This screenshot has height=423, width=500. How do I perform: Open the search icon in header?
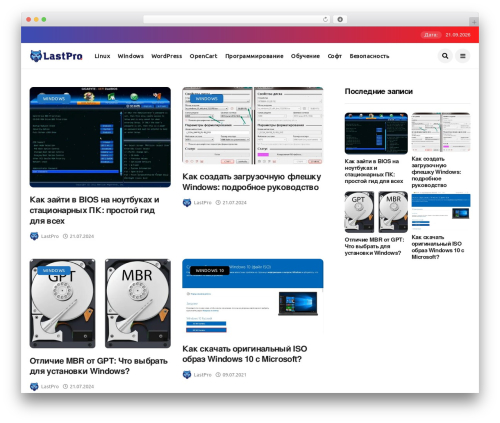click(x=445, y=56)
